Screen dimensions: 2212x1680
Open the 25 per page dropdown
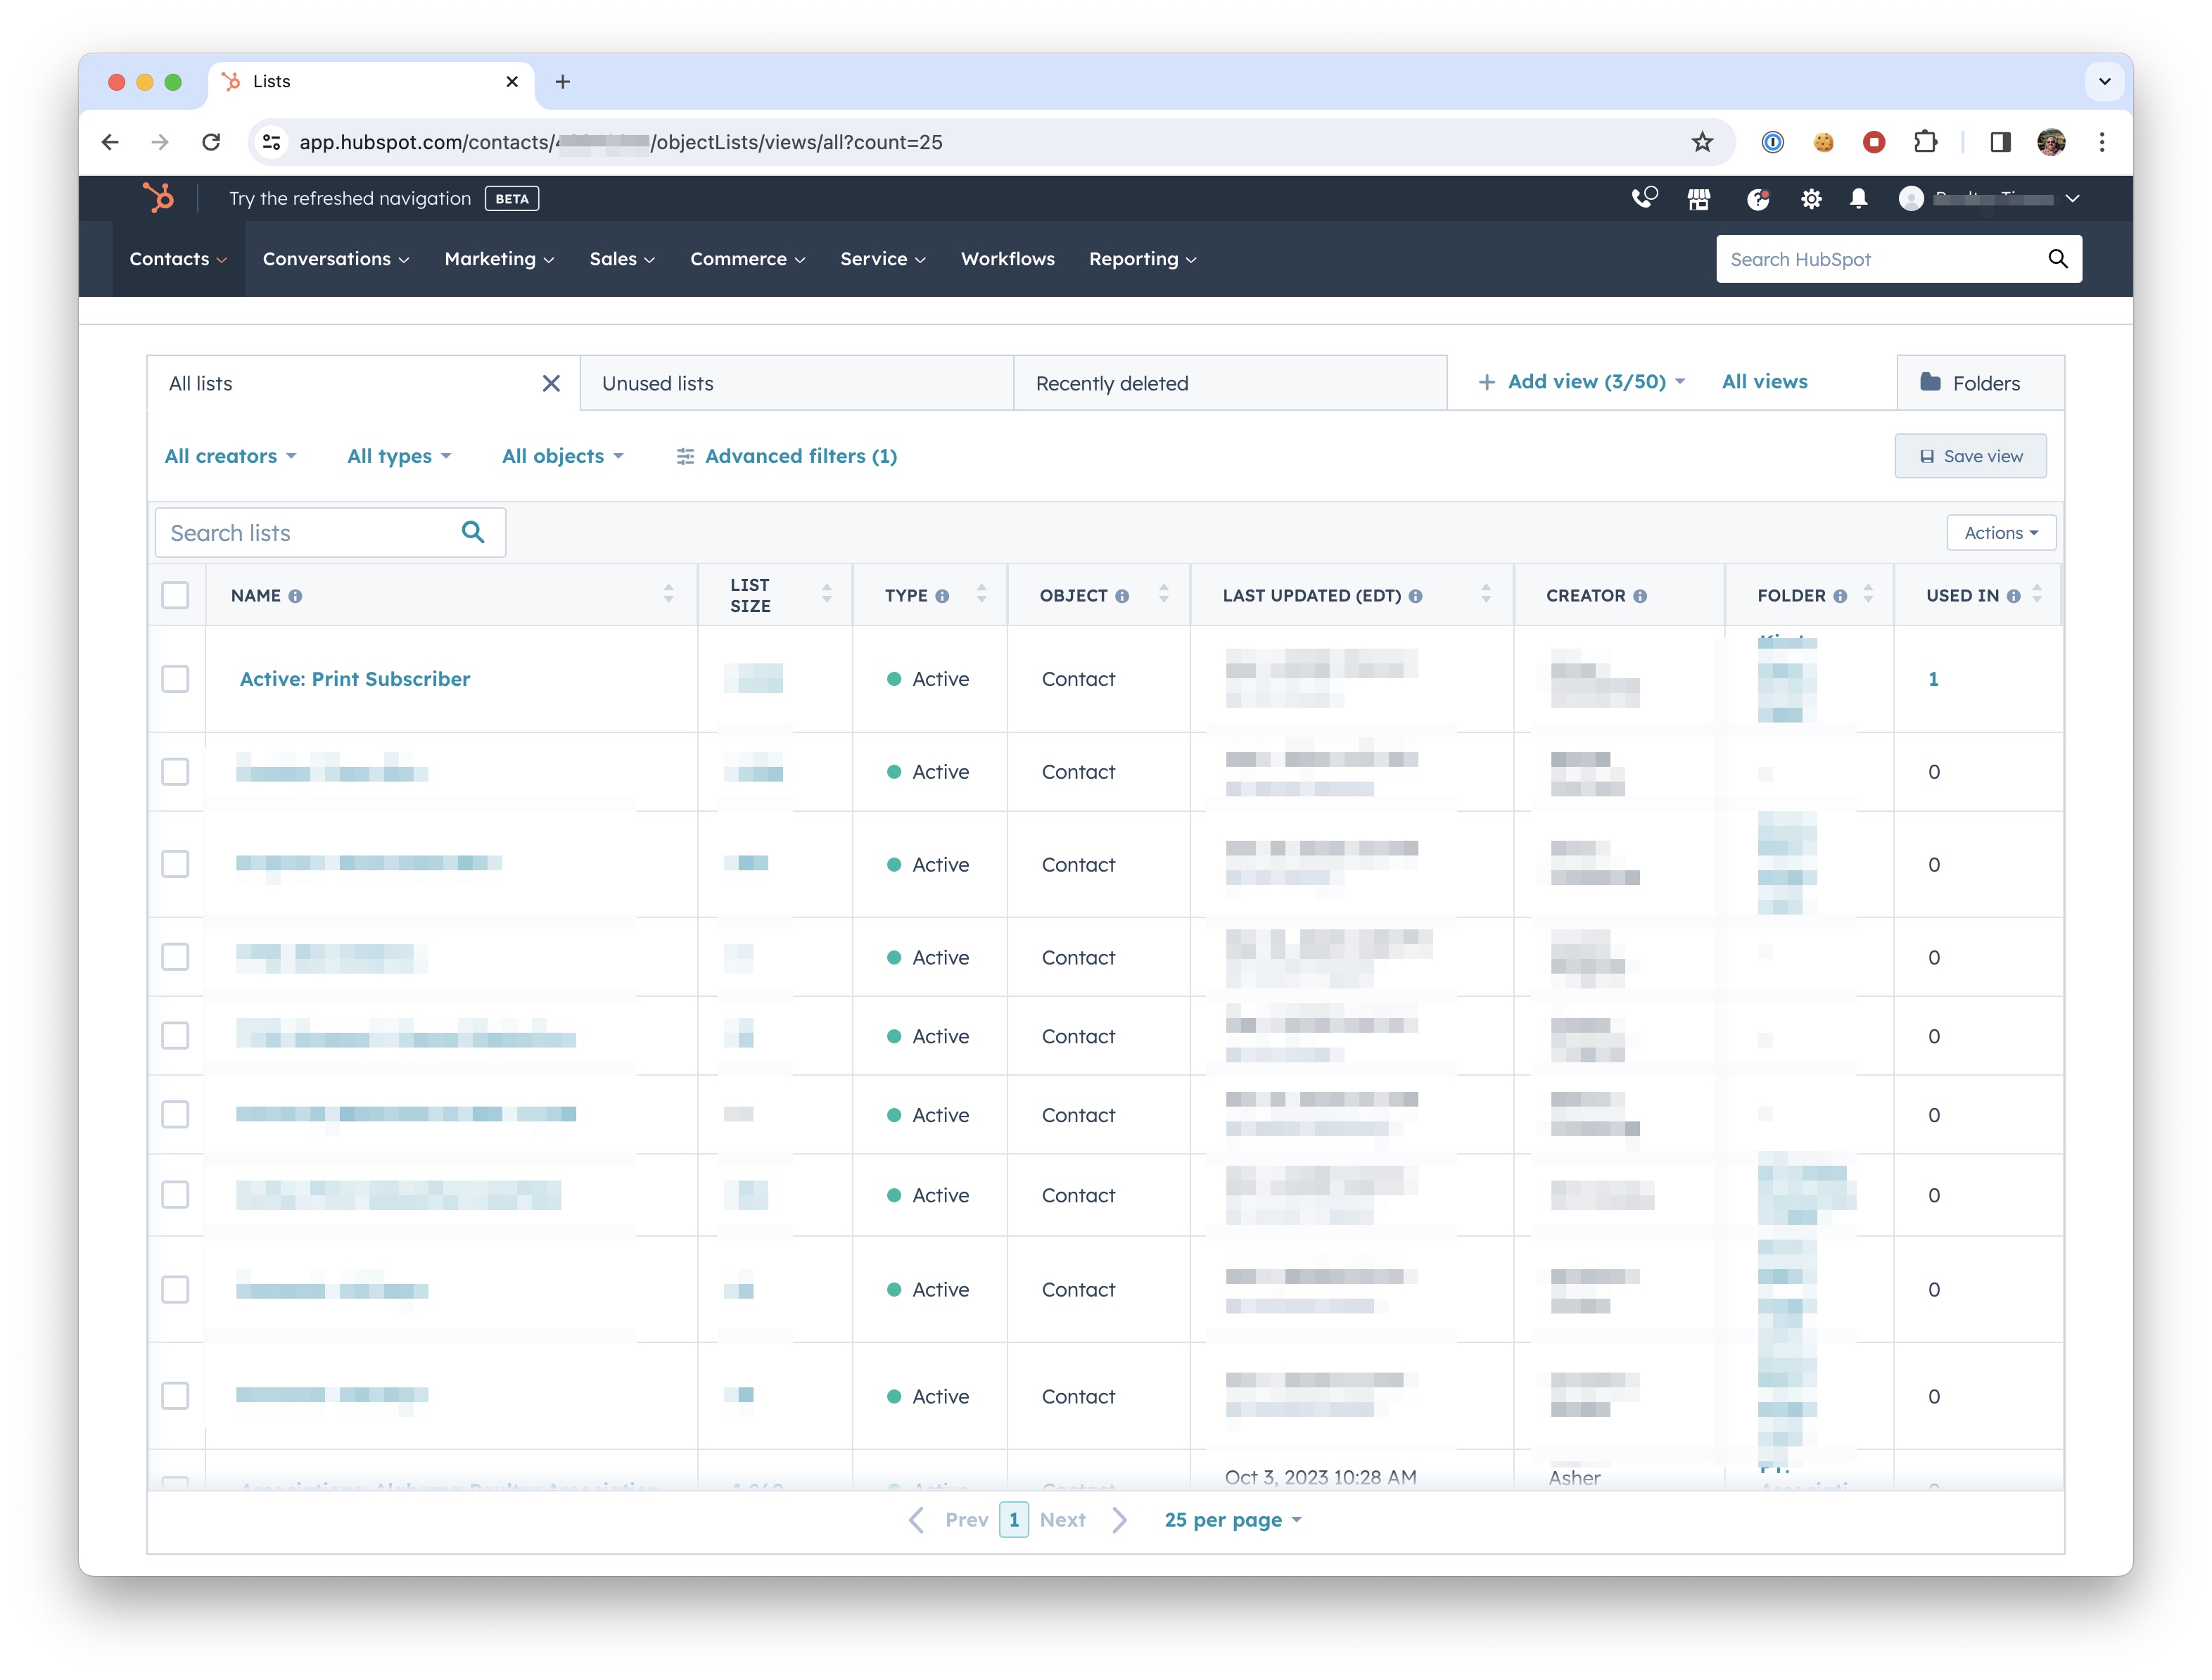(1232, 1520)
